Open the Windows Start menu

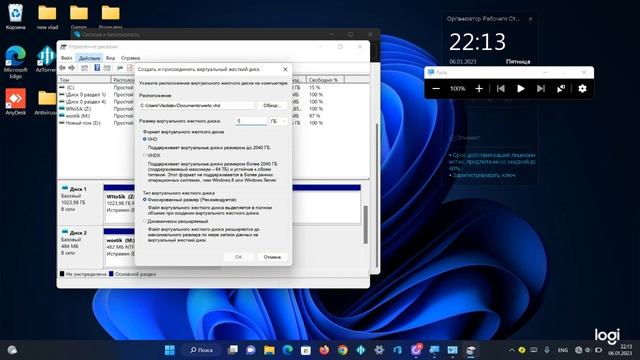[170, 350]
